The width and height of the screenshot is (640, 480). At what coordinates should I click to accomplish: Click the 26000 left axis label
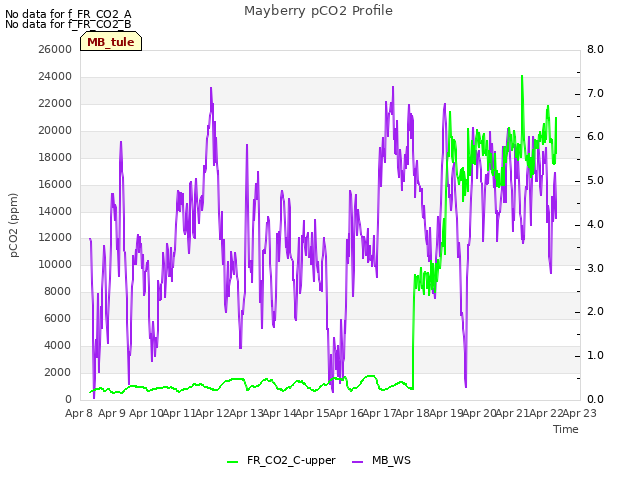pos(55,49)
